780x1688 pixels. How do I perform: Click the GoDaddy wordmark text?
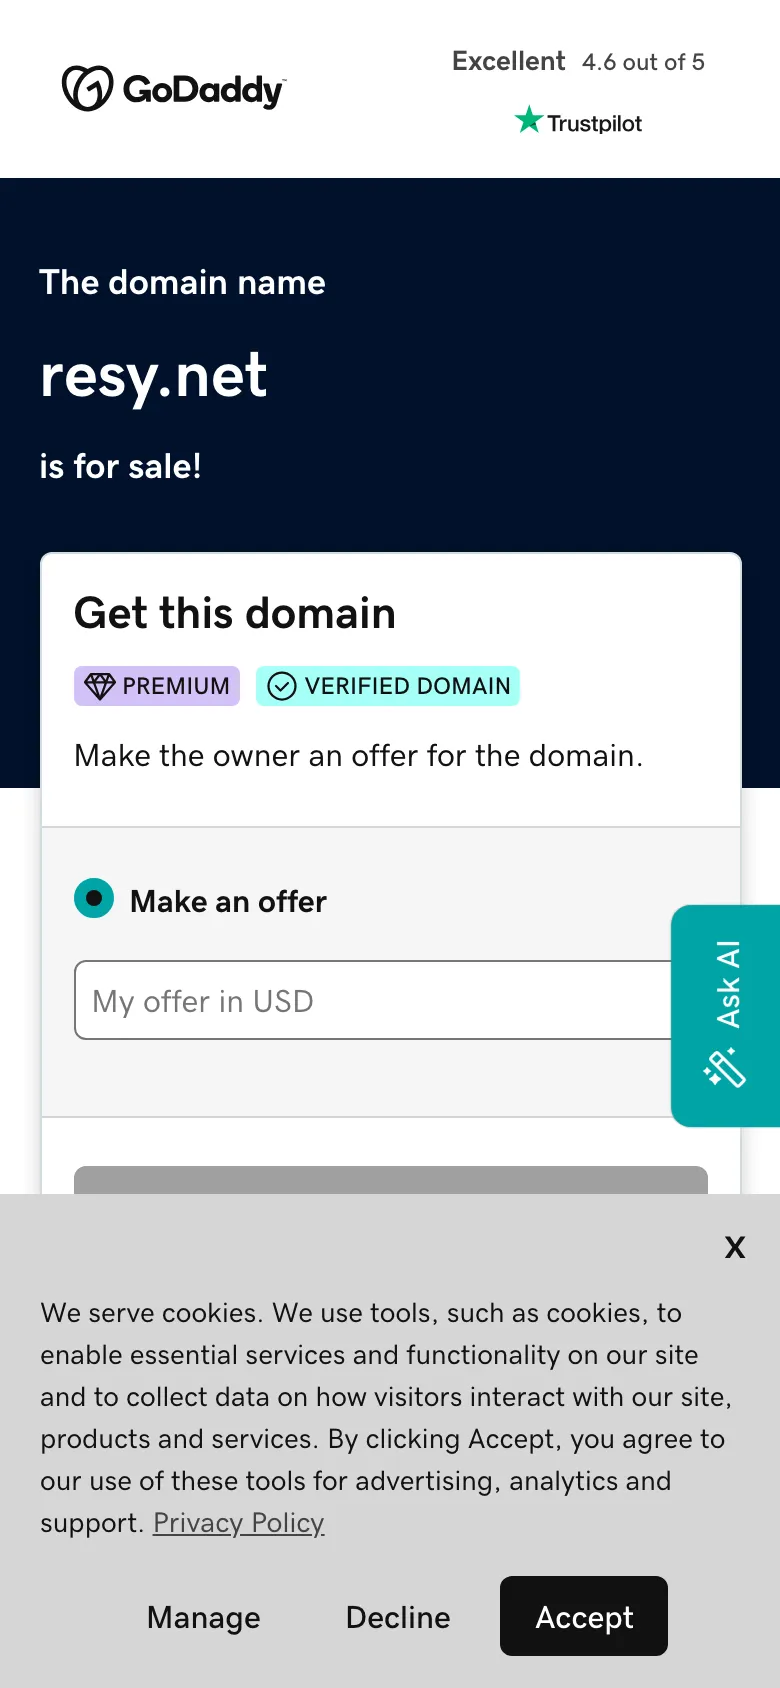203,90
